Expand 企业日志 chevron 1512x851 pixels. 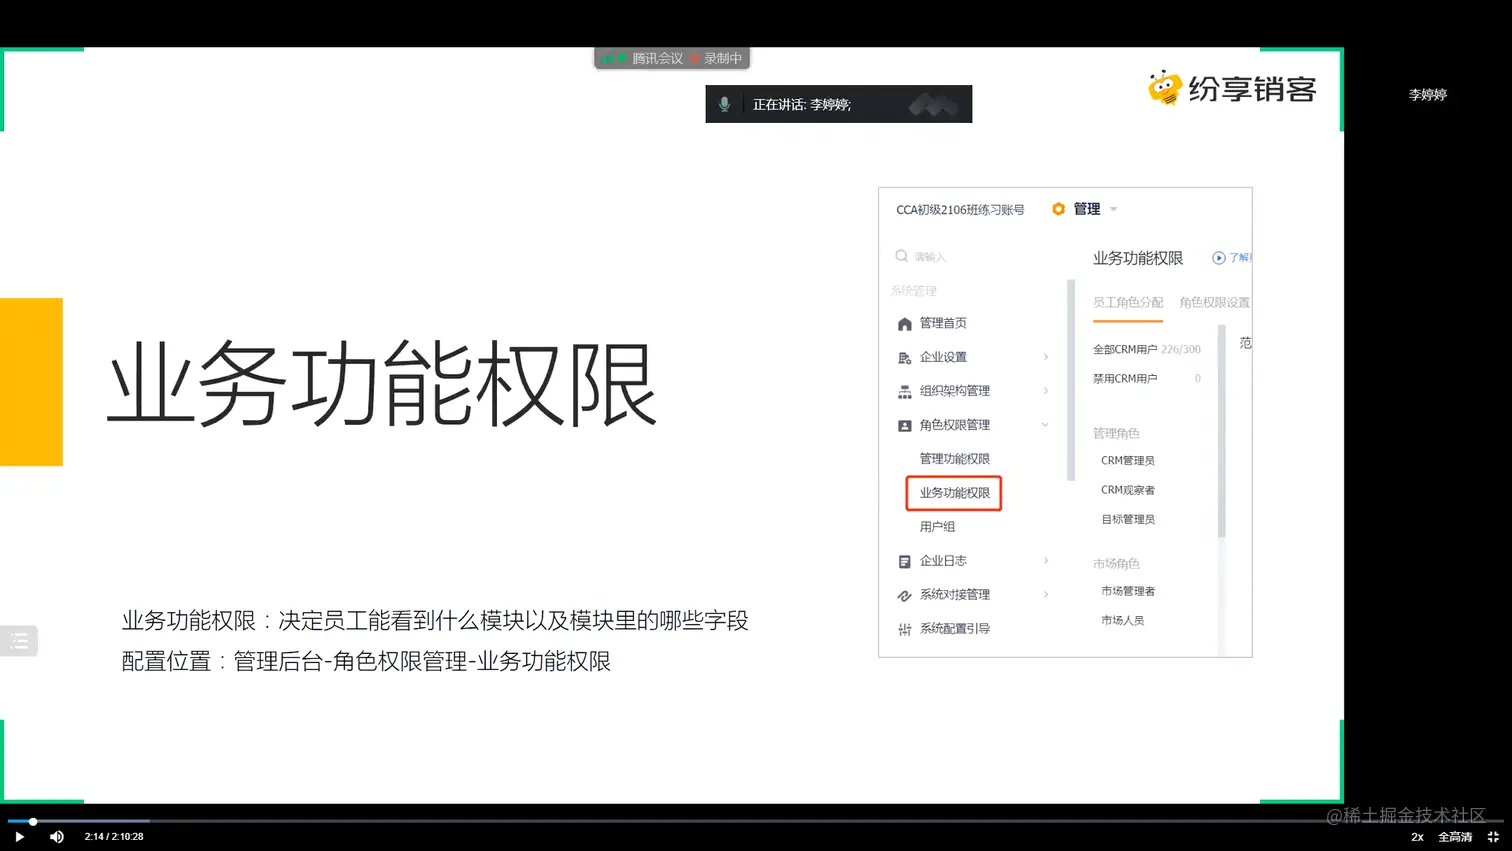[x=1046, y=561]
